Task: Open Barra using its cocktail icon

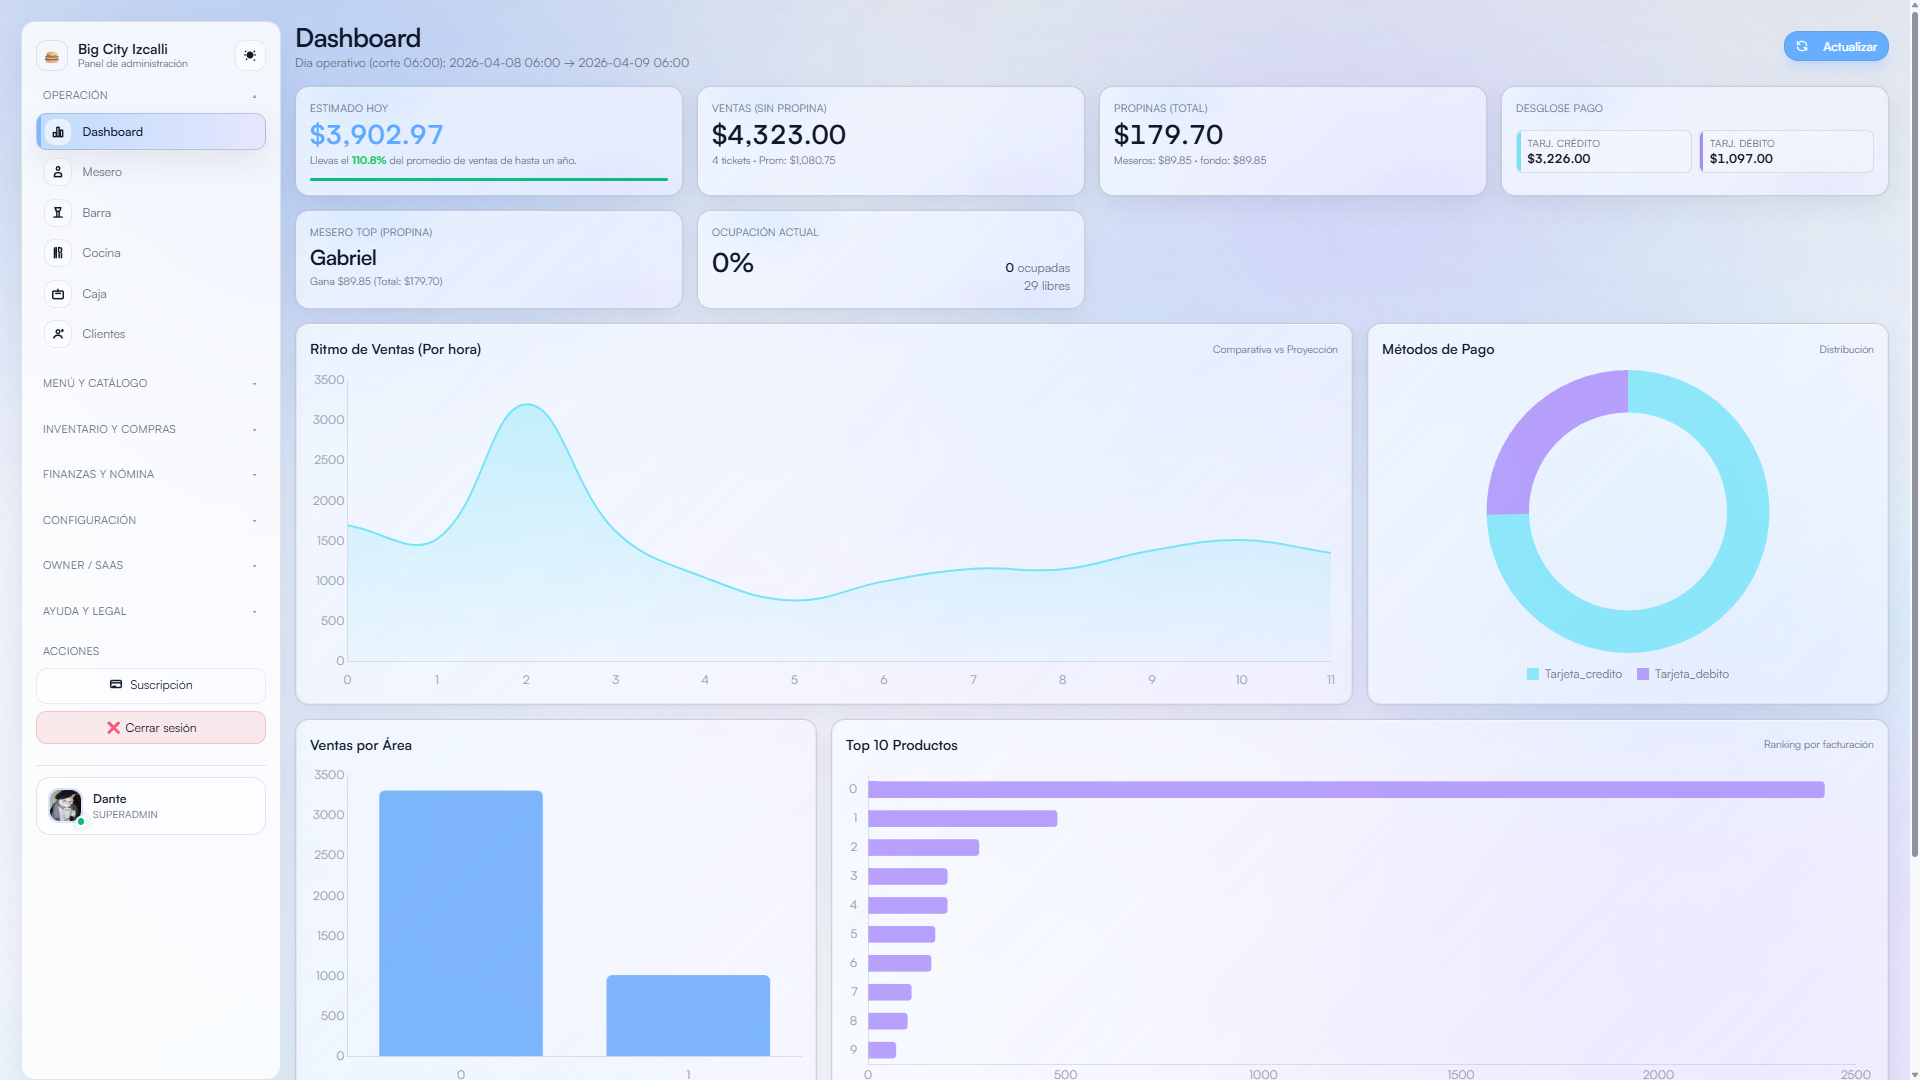Action: coord(58,212)
